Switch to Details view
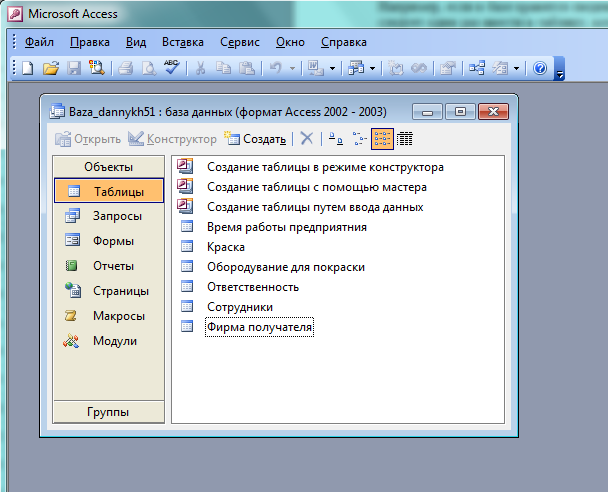The width and height of the screenshot is (608, 492). point(404,138)
